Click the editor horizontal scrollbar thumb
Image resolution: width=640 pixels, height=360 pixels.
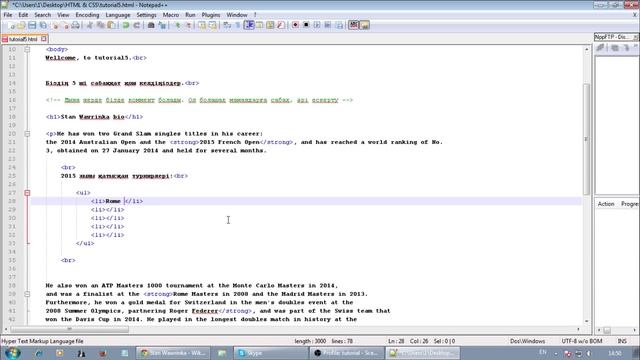(69, 329)
